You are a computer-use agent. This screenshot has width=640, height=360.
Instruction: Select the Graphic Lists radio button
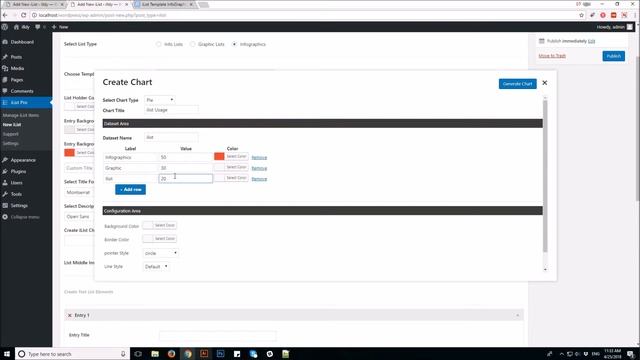click(x=192, y=44)
